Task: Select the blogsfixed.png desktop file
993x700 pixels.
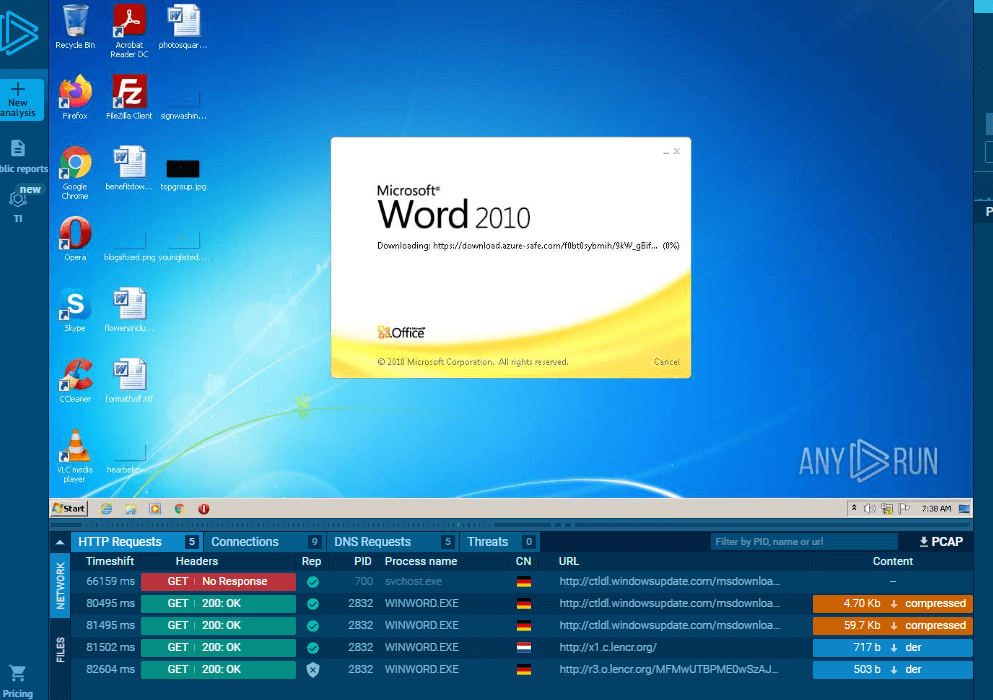Action: point(129,246)
